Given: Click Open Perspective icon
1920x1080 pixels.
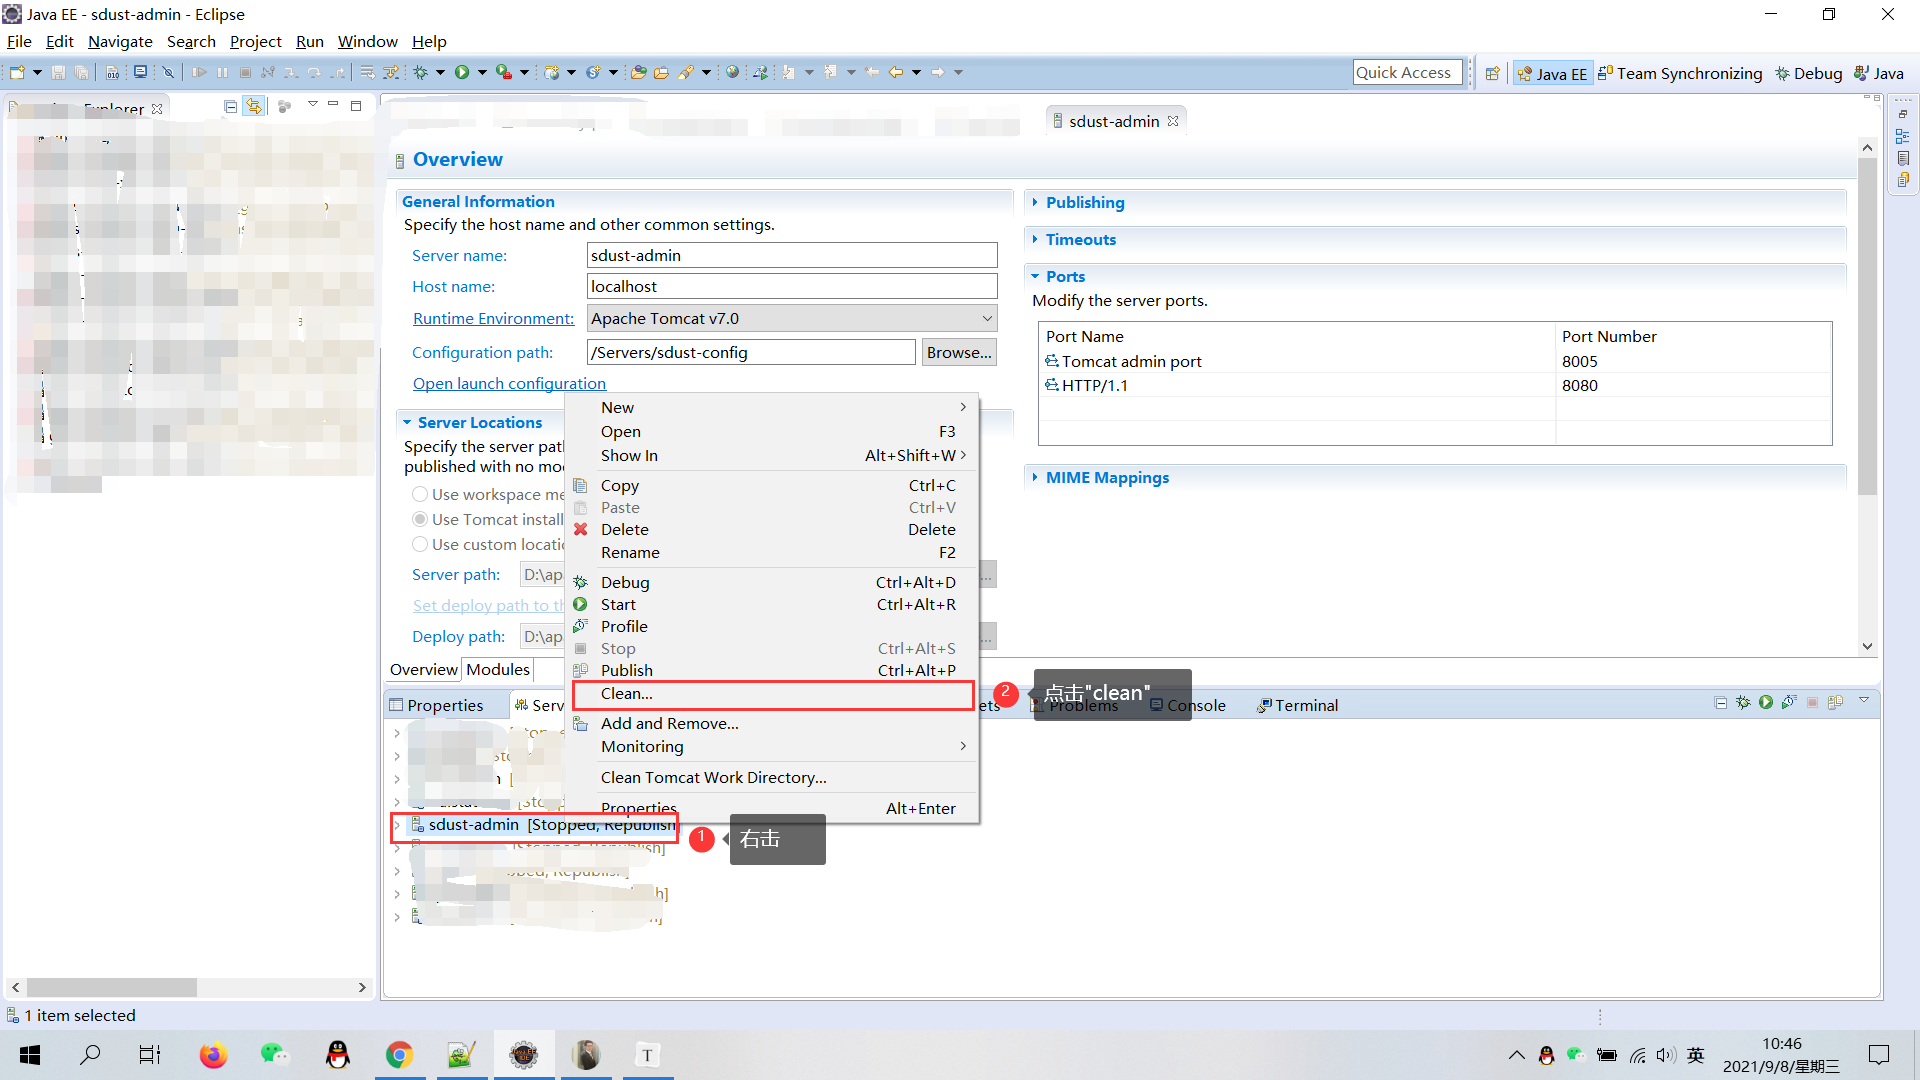Looking at the screenshot, I should [x=1493, y=73].
